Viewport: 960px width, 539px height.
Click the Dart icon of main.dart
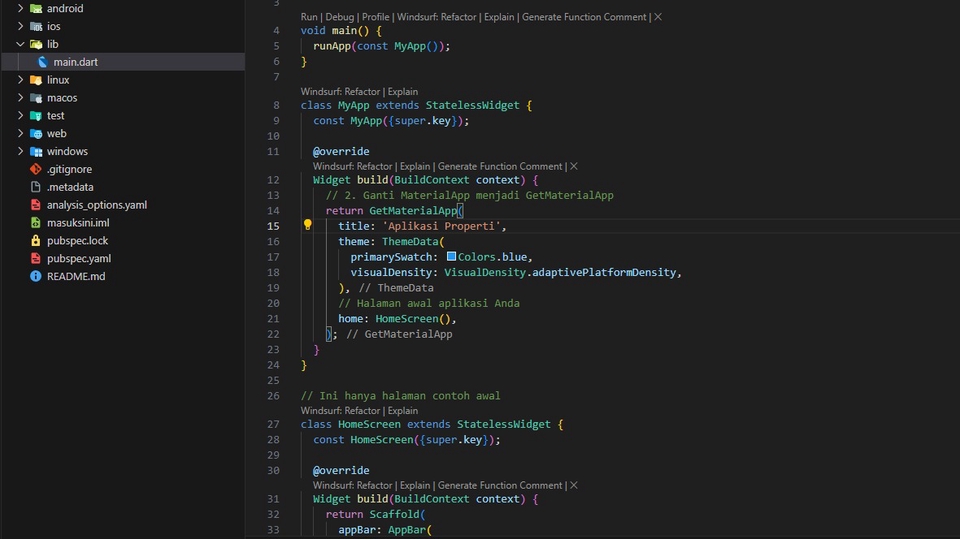click(42, 62)
